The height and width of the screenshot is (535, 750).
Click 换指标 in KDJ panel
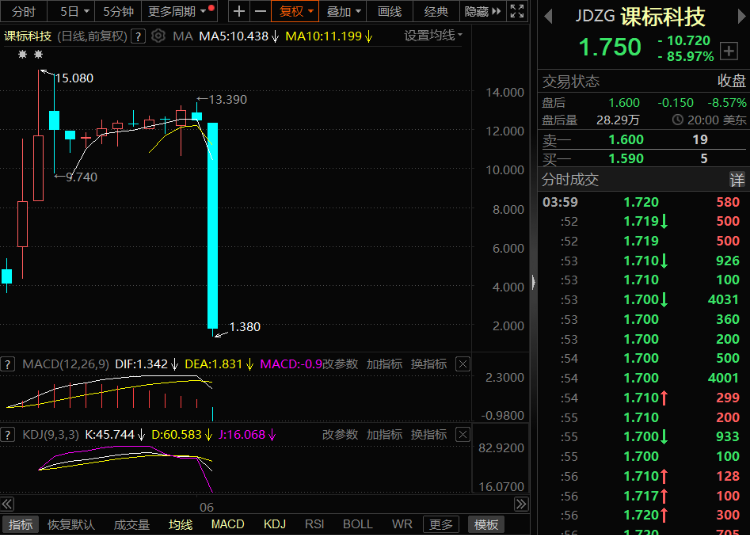pos(429,435)
